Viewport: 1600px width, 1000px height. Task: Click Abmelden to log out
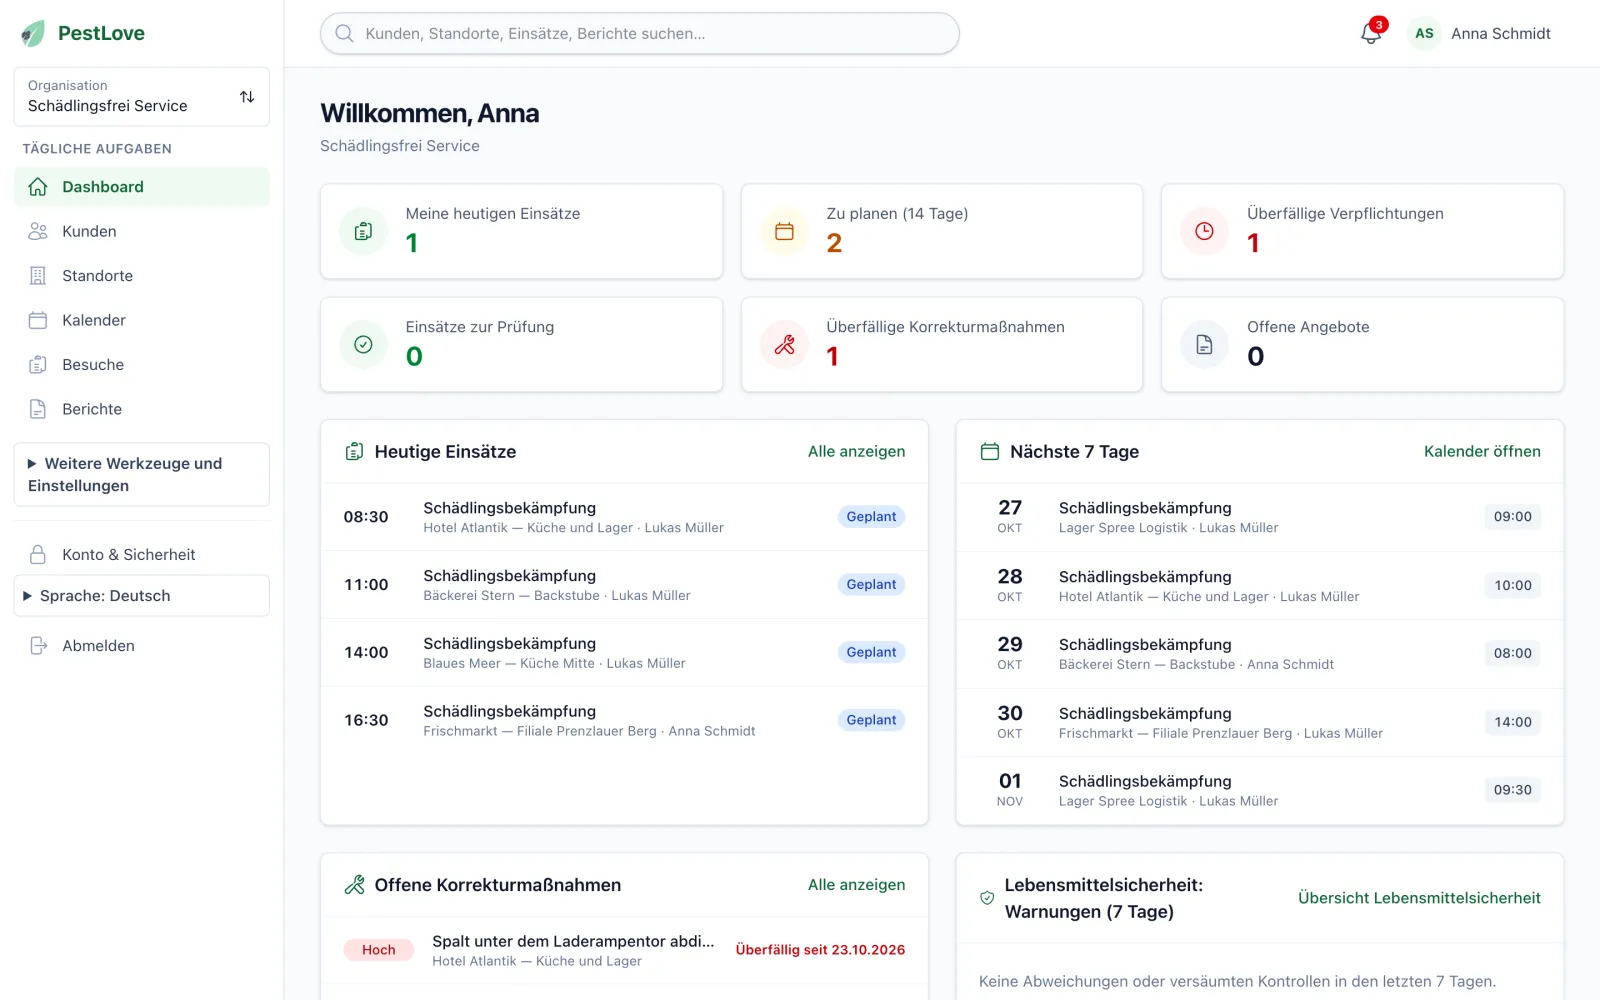click(142, 646)
